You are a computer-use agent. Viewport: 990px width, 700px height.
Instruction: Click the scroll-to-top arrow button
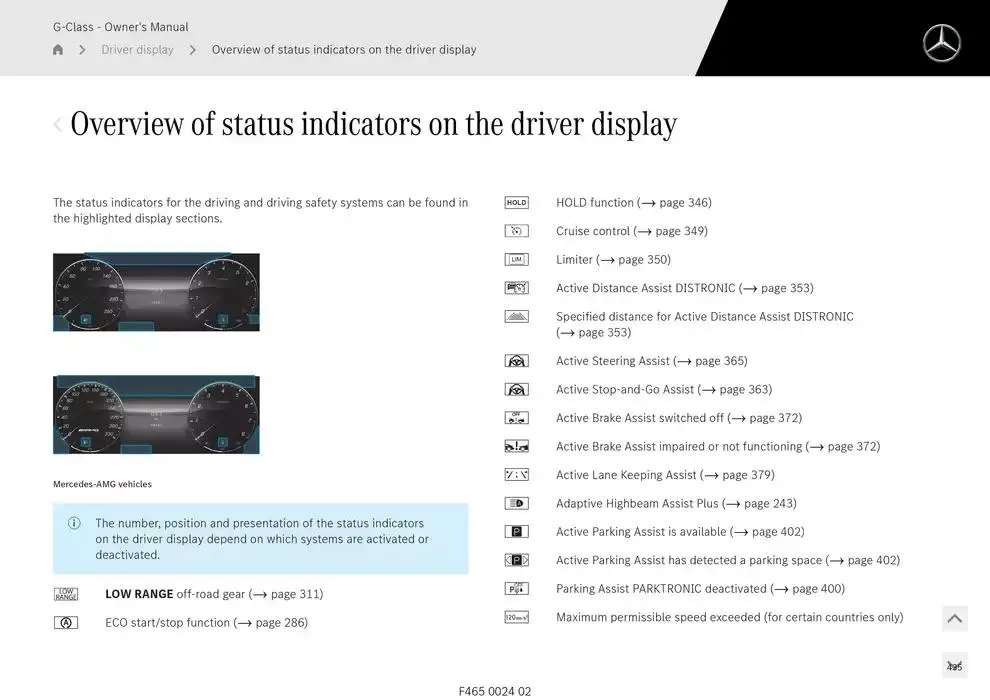954,619
